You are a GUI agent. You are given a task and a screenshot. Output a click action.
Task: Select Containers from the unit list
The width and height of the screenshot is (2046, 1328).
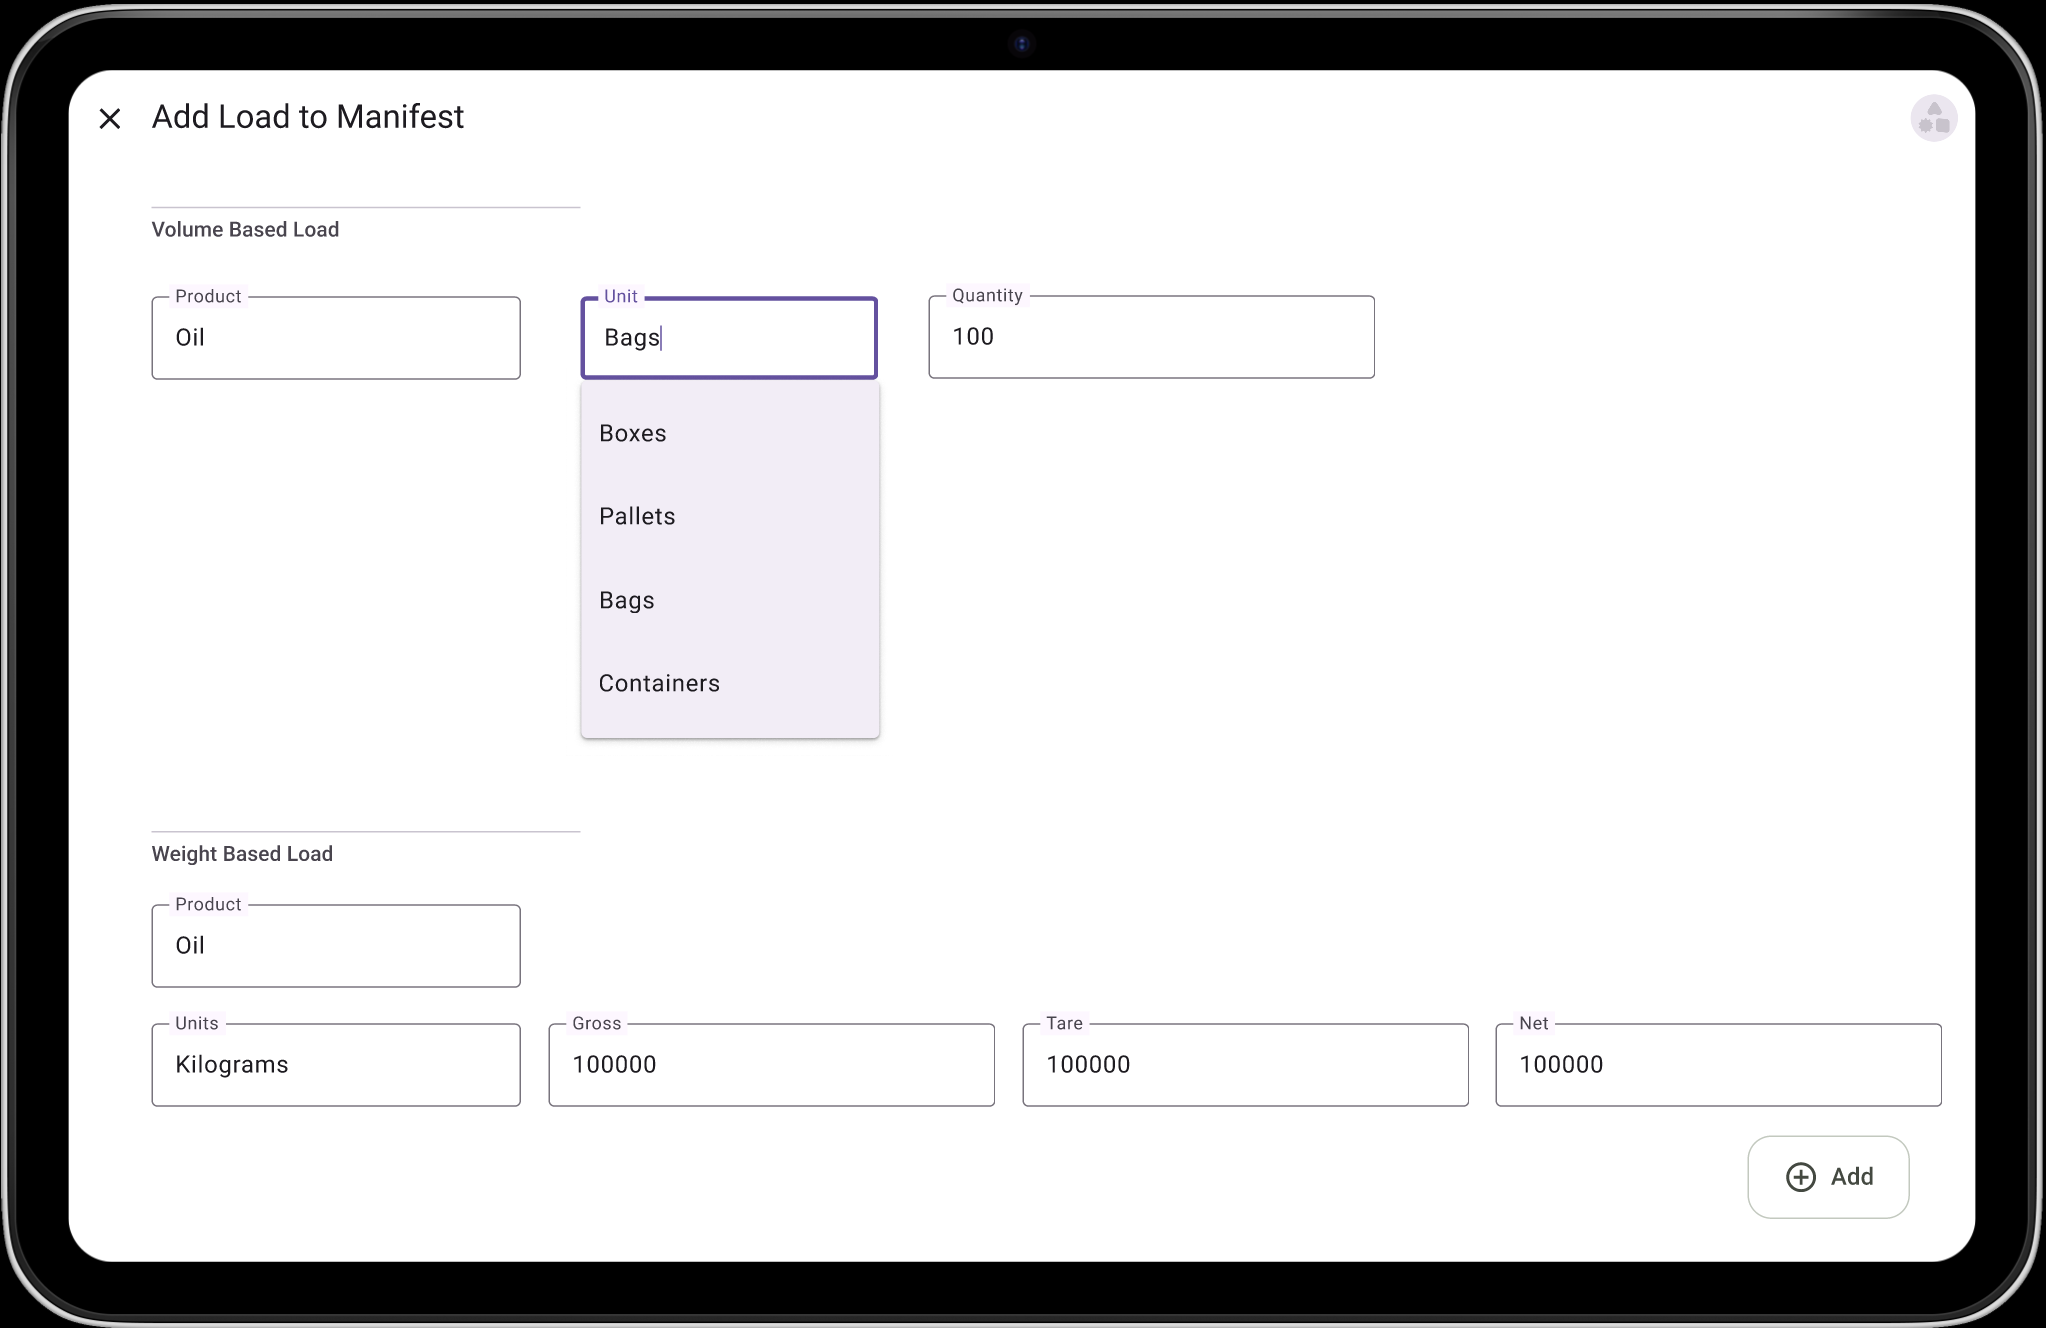click(x=659, y=683)
